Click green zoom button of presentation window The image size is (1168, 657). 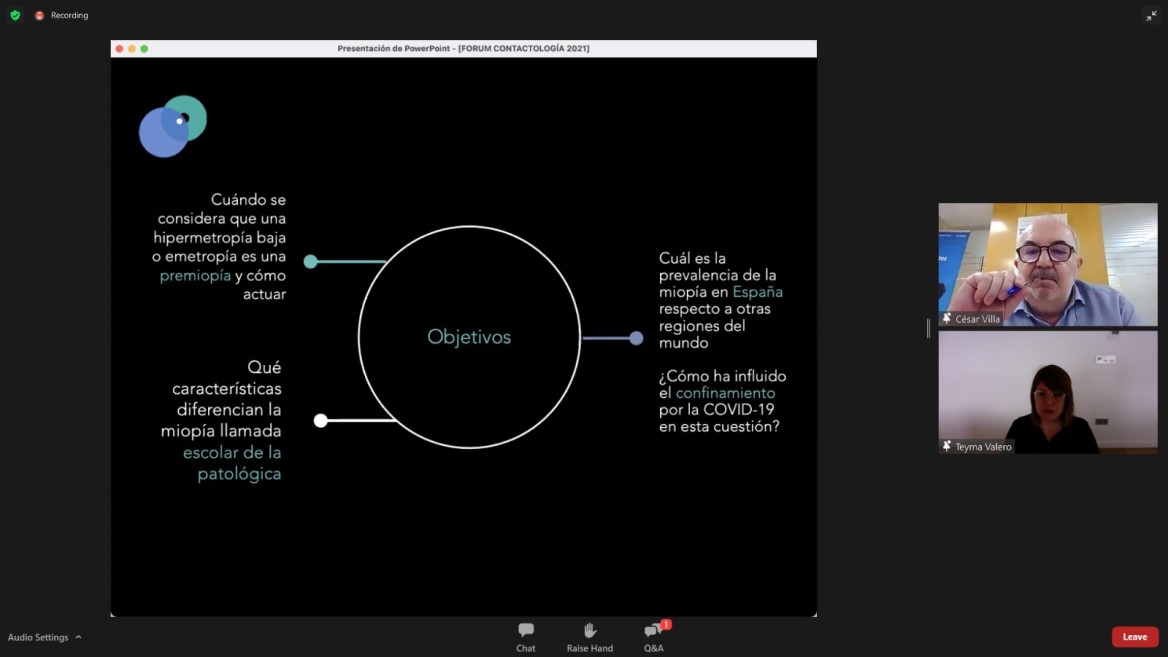point(144,48)
